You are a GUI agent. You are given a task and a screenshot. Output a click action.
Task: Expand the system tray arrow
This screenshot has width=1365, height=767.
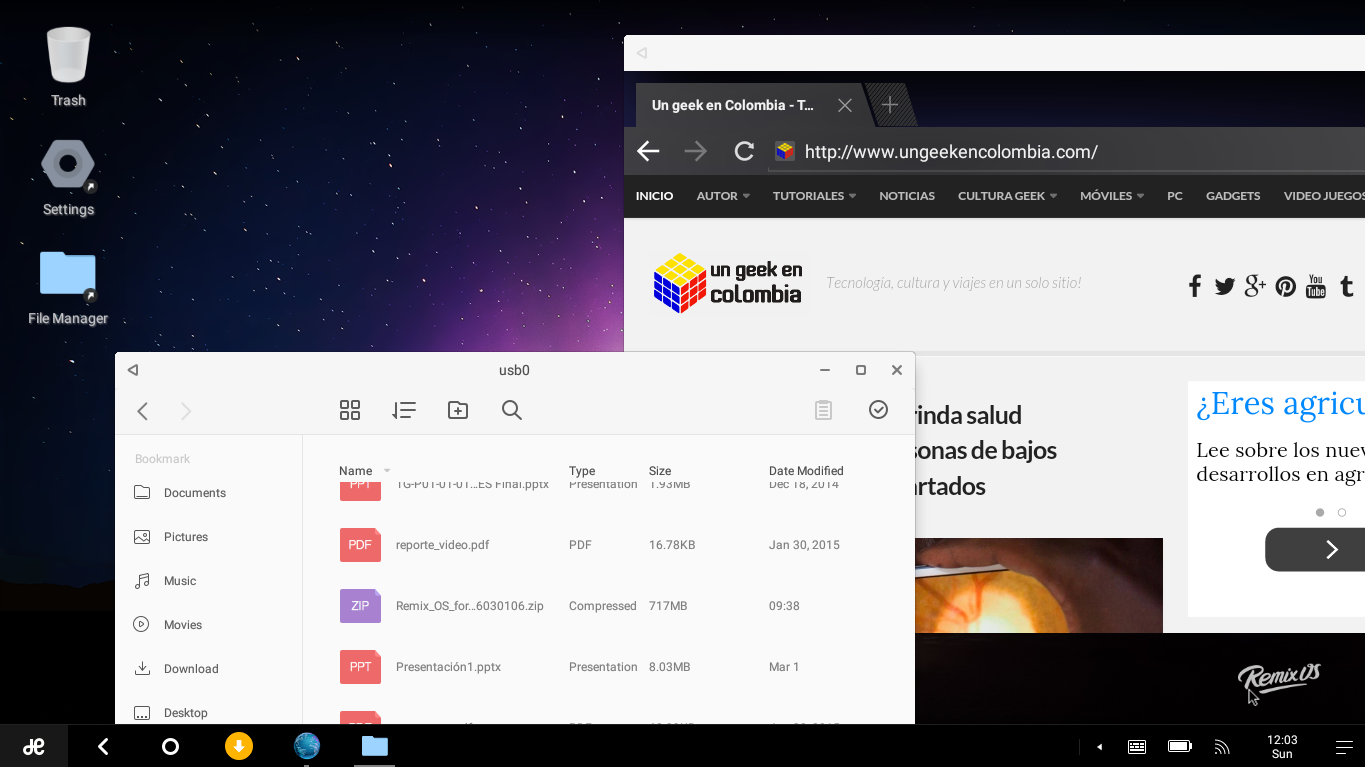pos(1100,747)
